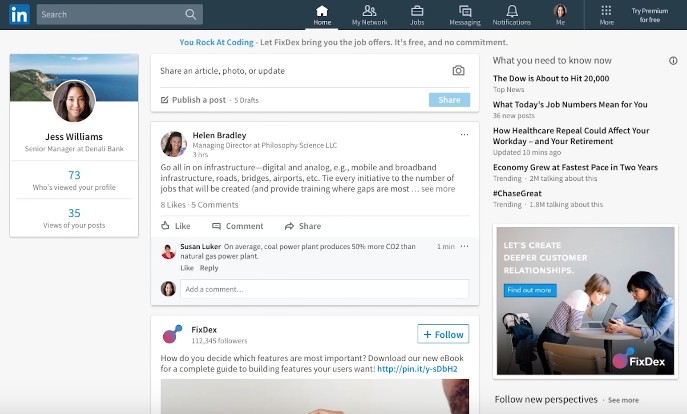This screenshot has height=414, width=687.
Task: Click the Jess Williams name
Action: click(74, 137)
